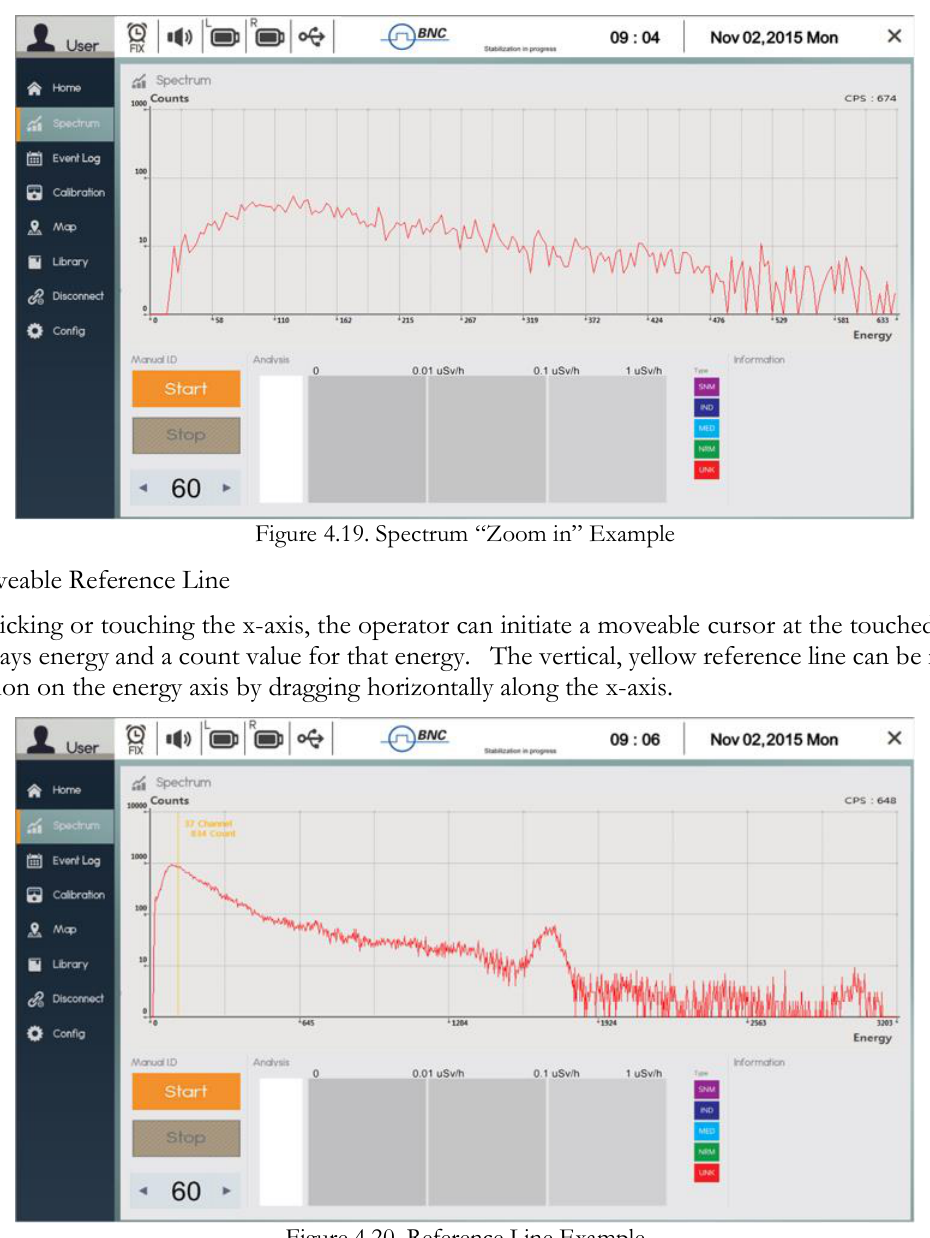
Task: Select the green NRM swatch in the 09:04 screenshot
Action: tap(707, 450)
